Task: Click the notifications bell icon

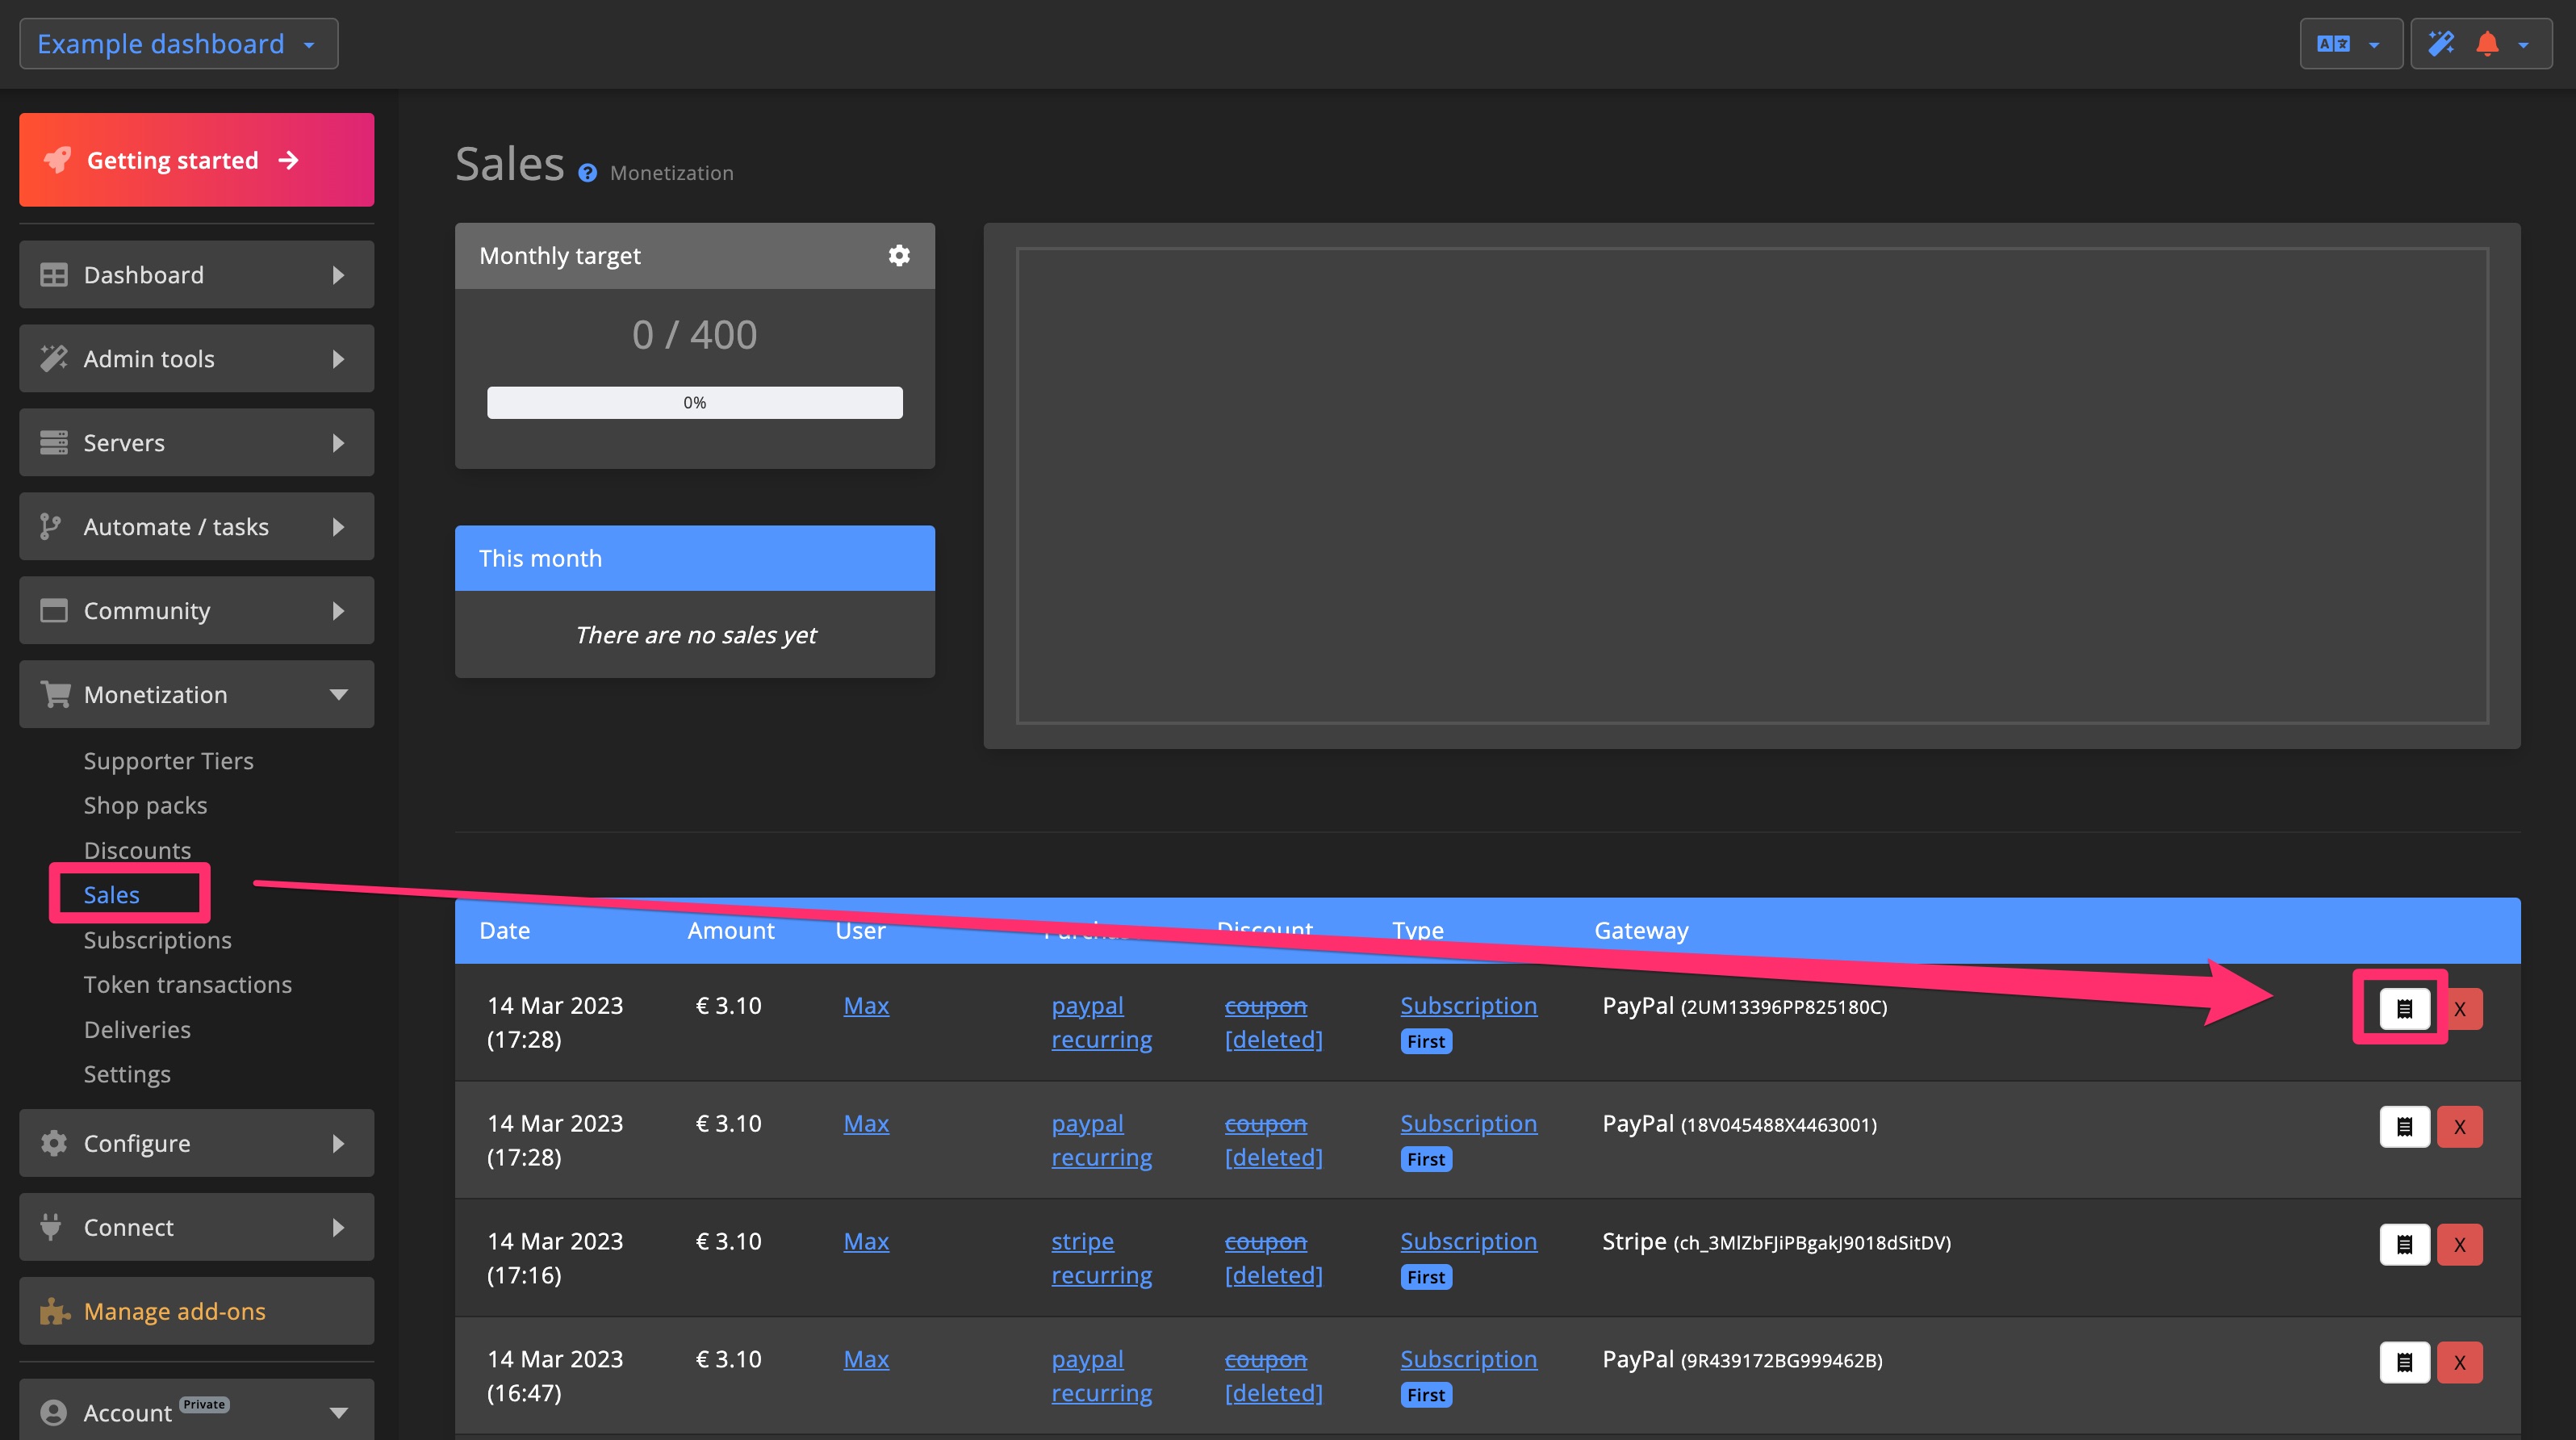Action: (x=2487, y=43)
